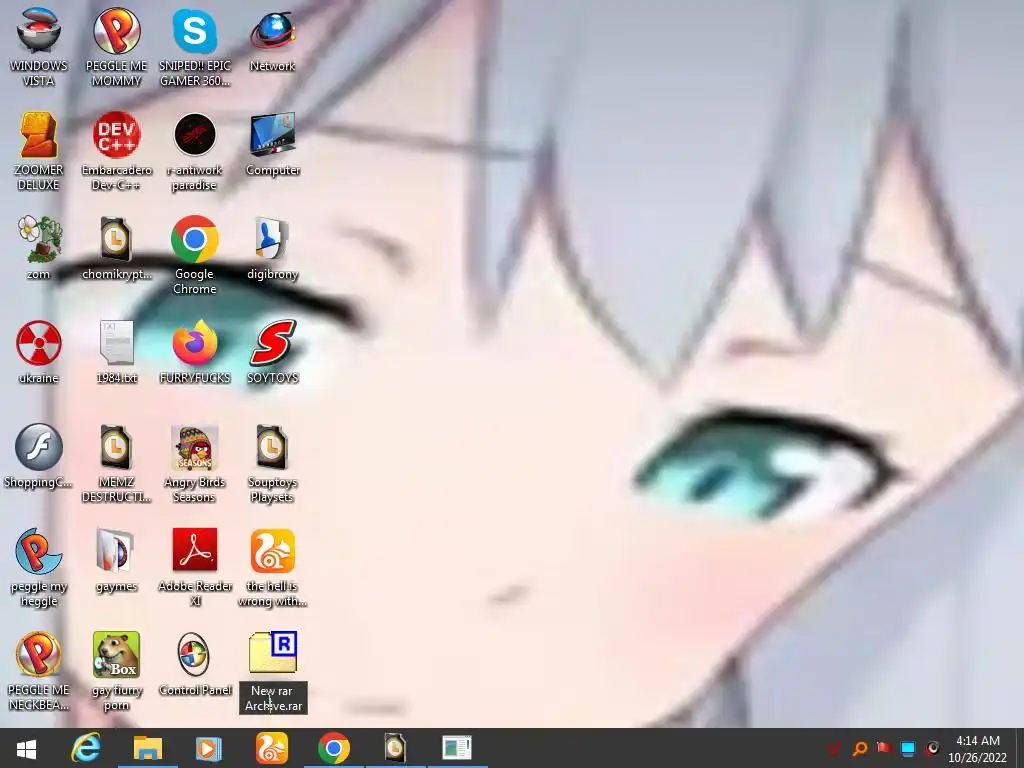Screen dimensions: 1024x768
Task: Select the Firefox-logo desktop shortcut
Action: tap(195, 351)
